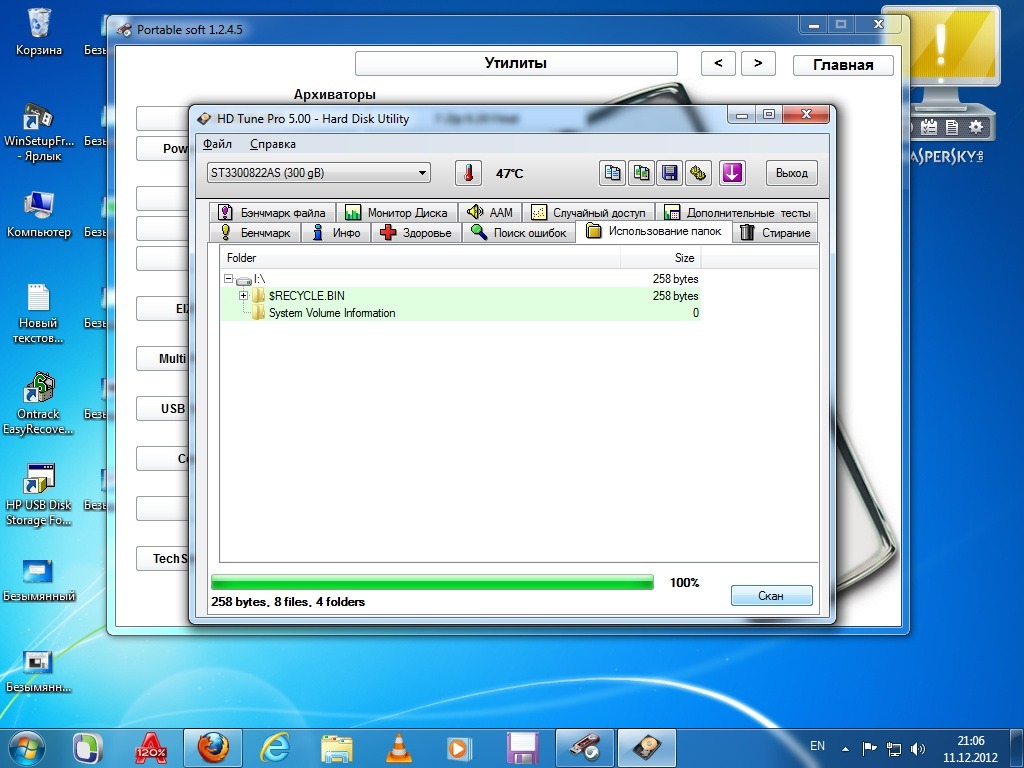
Task: Expand the $RECYCLE.BIN folder node
Action: (x=244, y=296)
